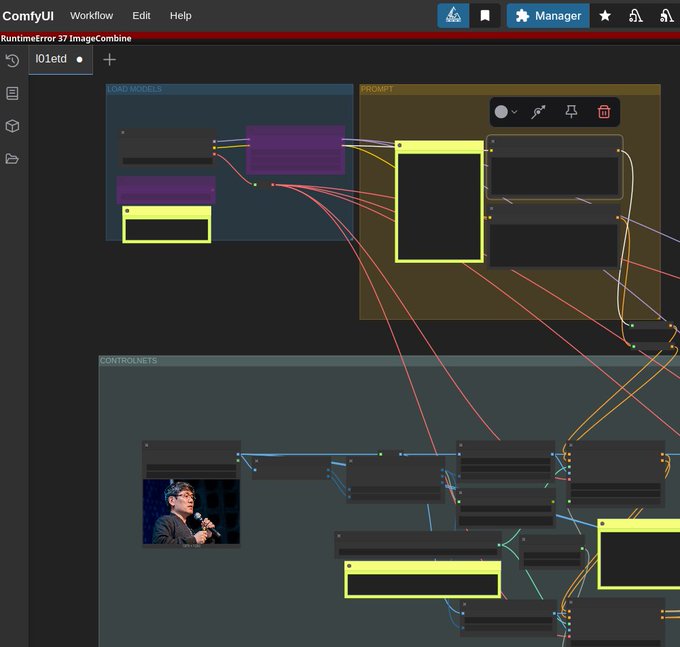
Task: Collapse the image loader node via its dot
Action: click(x=146, y=445)
